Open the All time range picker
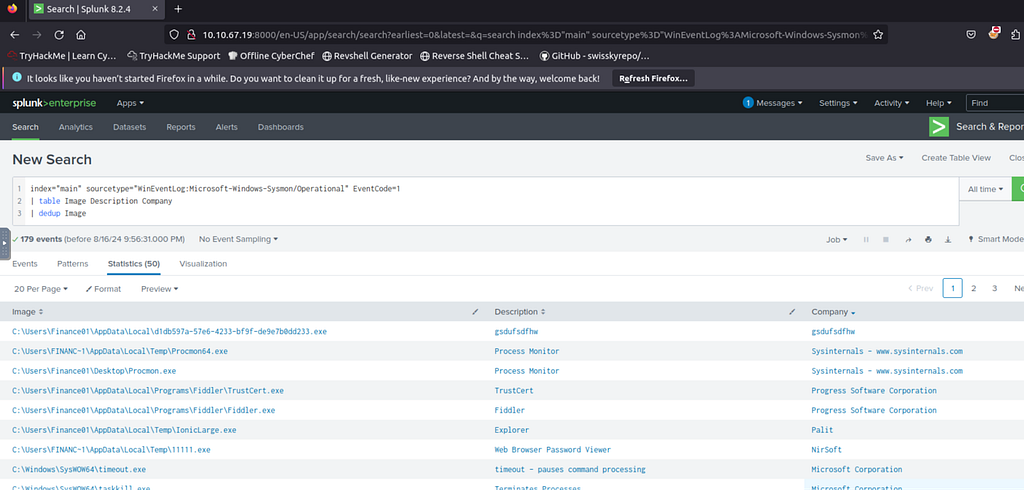Viewport: 1024px width, 490px height. tap(985, 189)
